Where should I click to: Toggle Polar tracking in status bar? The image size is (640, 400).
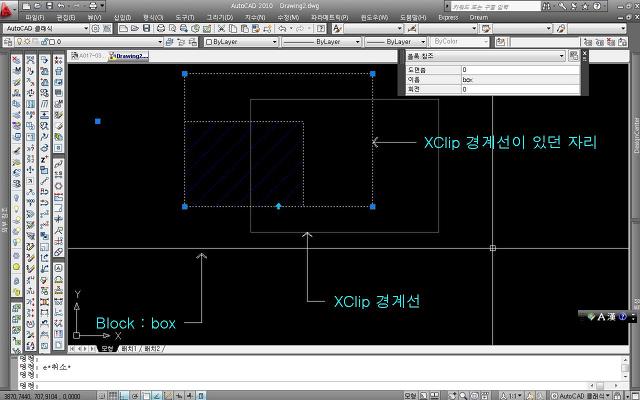click(x=135, y=396)
